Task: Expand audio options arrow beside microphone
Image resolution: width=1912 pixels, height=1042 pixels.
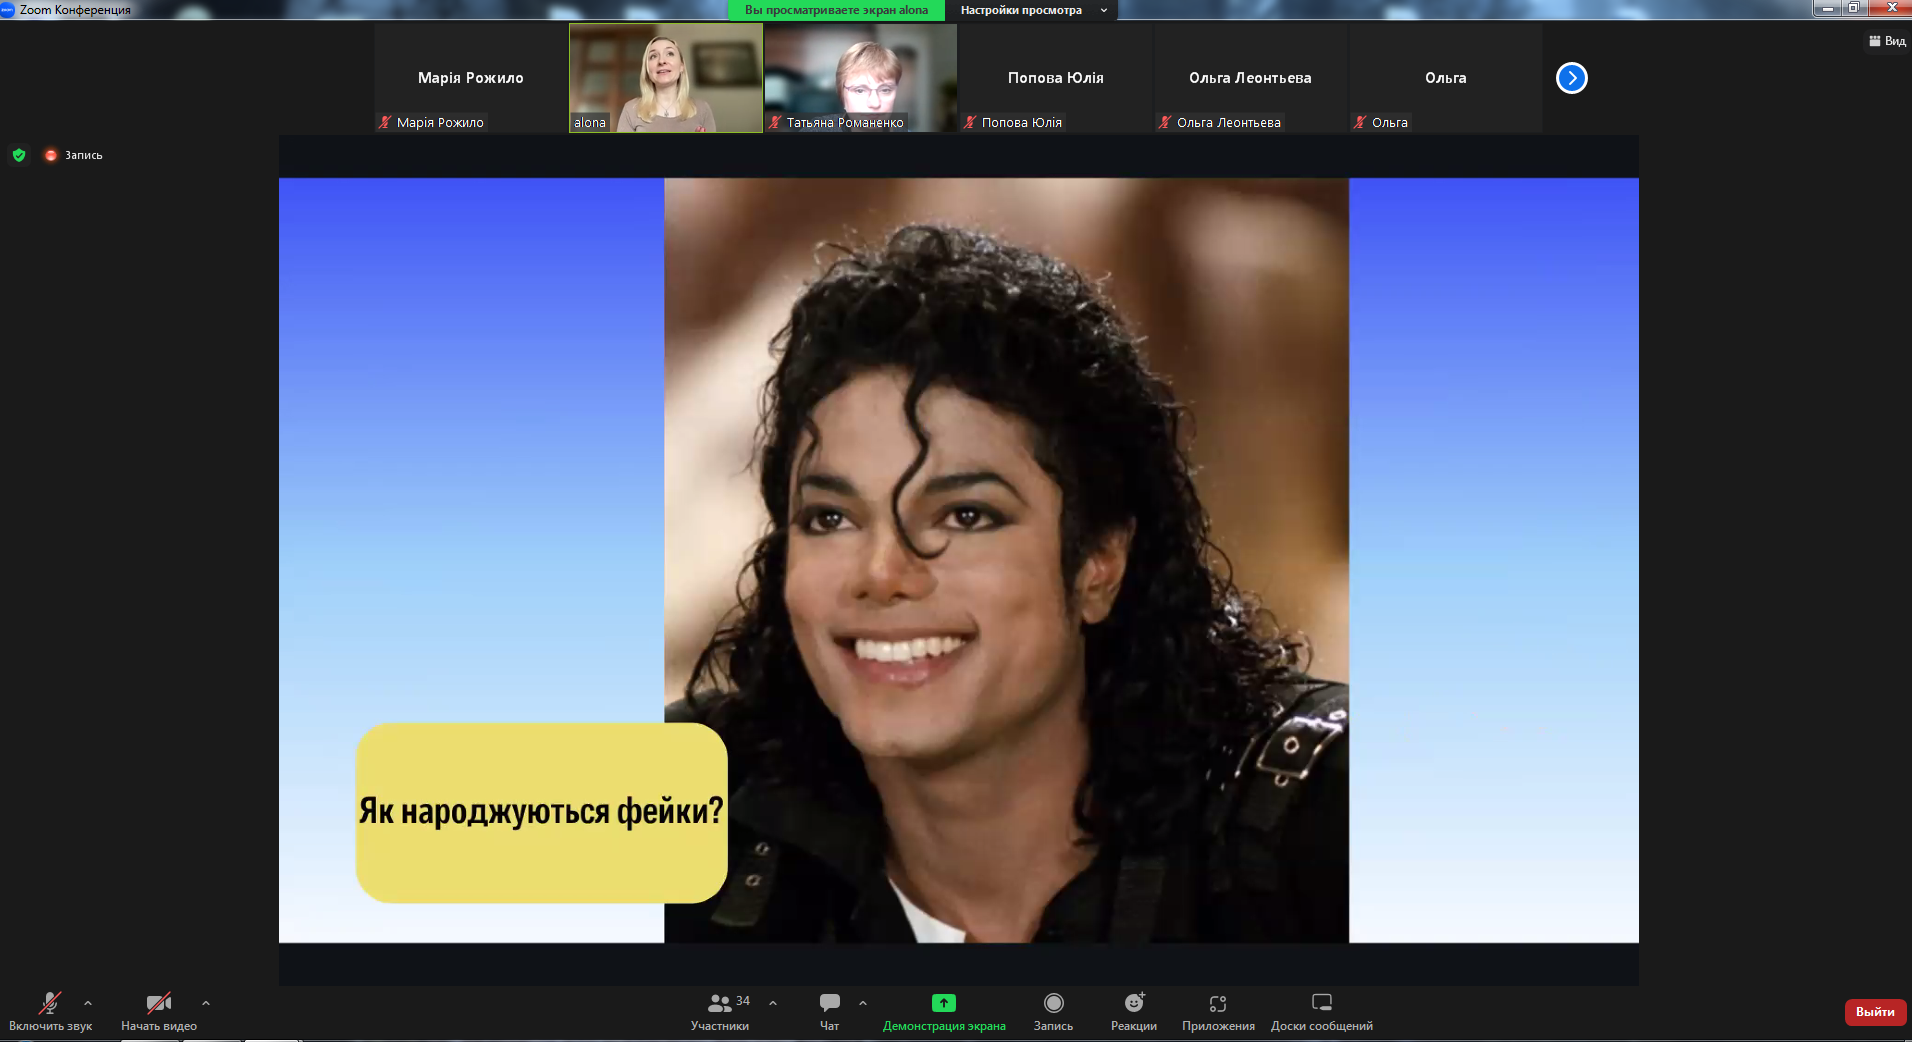Action: 88,1002
